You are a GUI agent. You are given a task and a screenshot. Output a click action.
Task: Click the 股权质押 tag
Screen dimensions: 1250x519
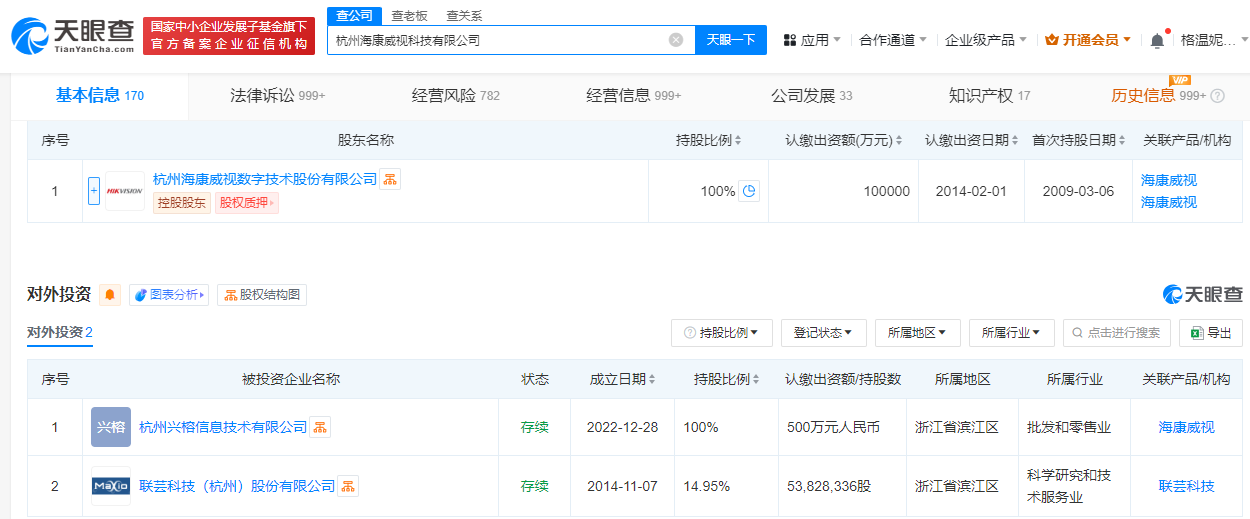pos(247,203)
